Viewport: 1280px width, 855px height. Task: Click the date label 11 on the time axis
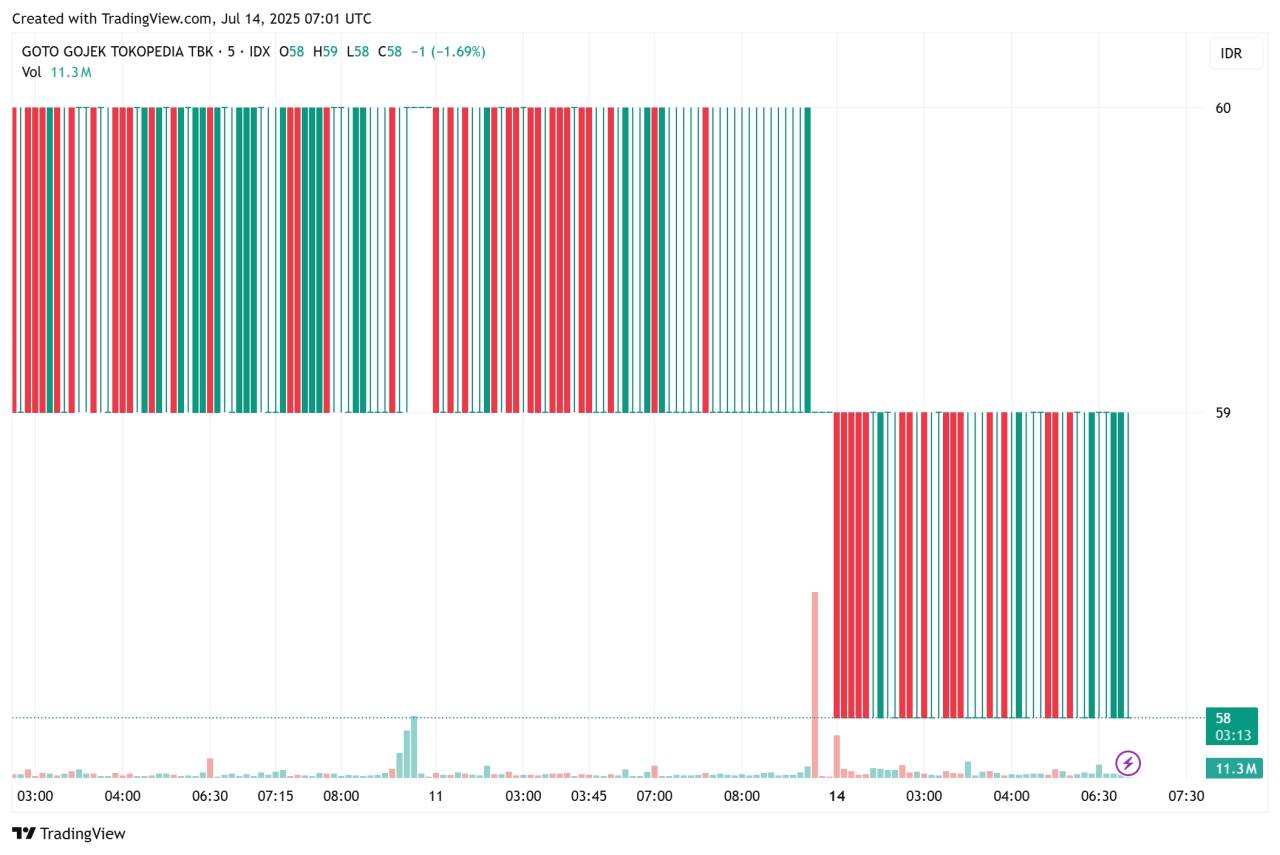click(x=435, y=796)
